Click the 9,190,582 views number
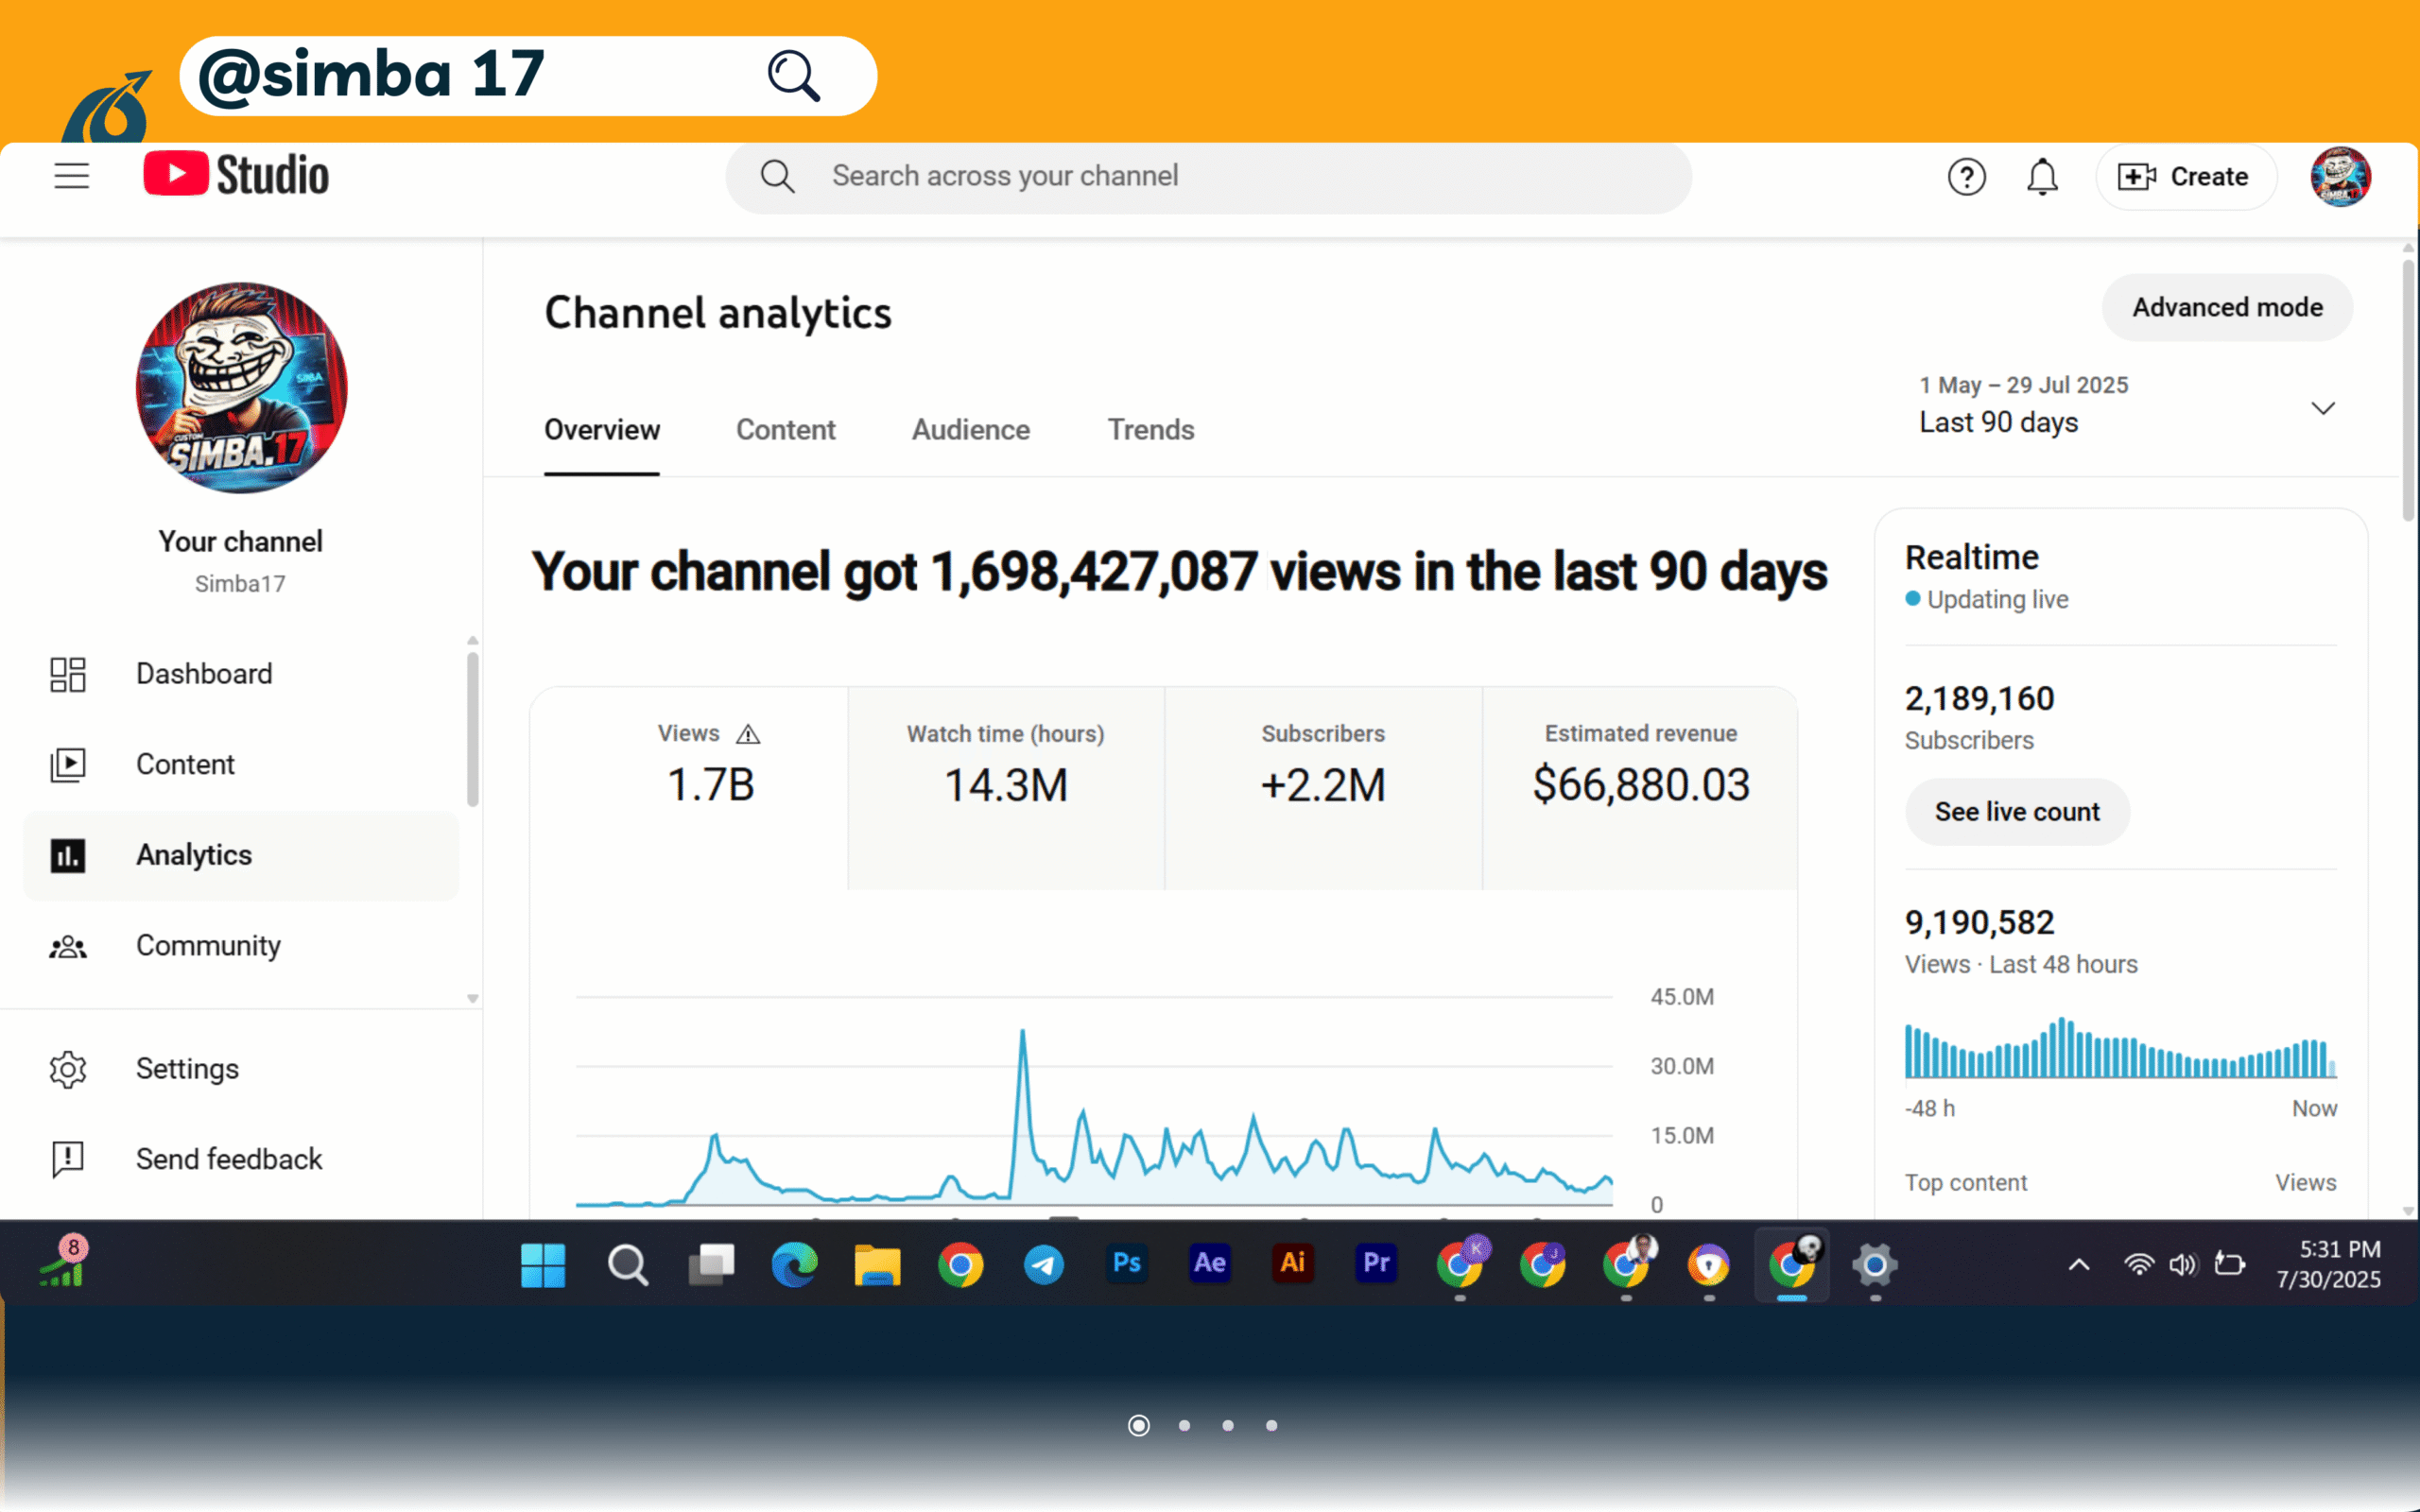This screenshot has height=1512, width=2420. coord(1979,922)
